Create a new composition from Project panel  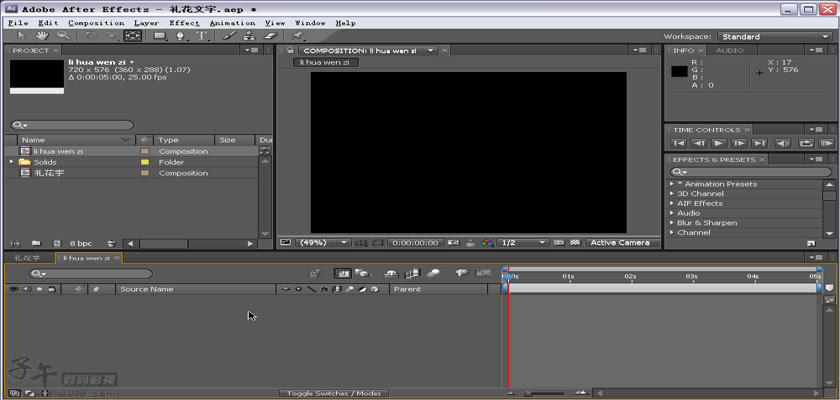point(57,243)
